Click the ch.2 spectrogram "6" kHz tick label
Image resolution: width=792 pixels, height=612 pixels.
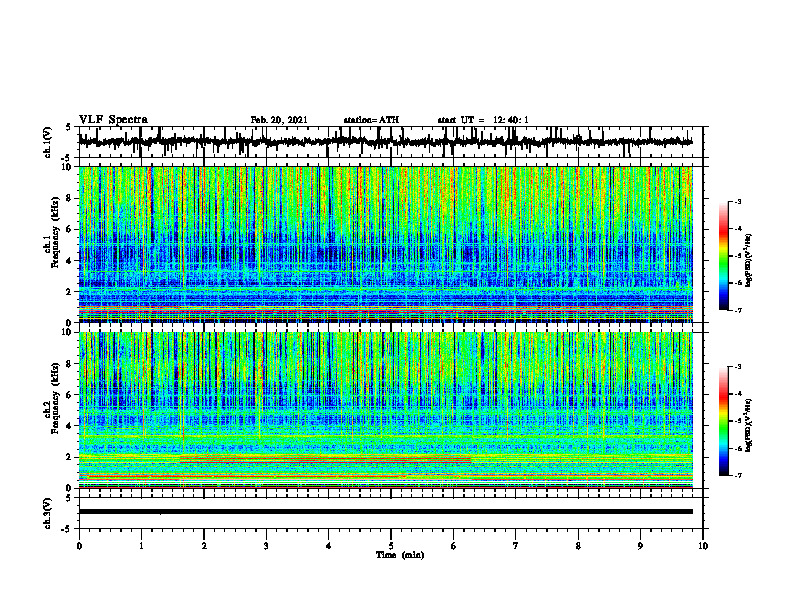click(70, 395)
